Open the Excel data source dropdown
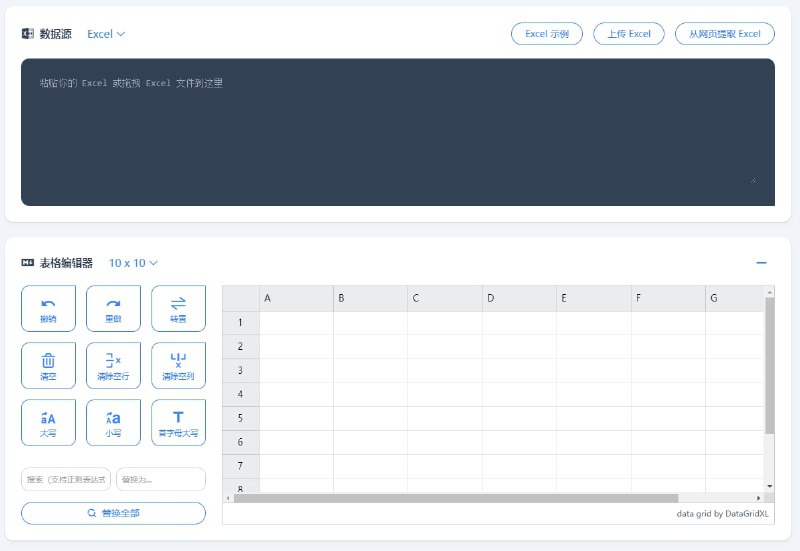 coord(106,34)
